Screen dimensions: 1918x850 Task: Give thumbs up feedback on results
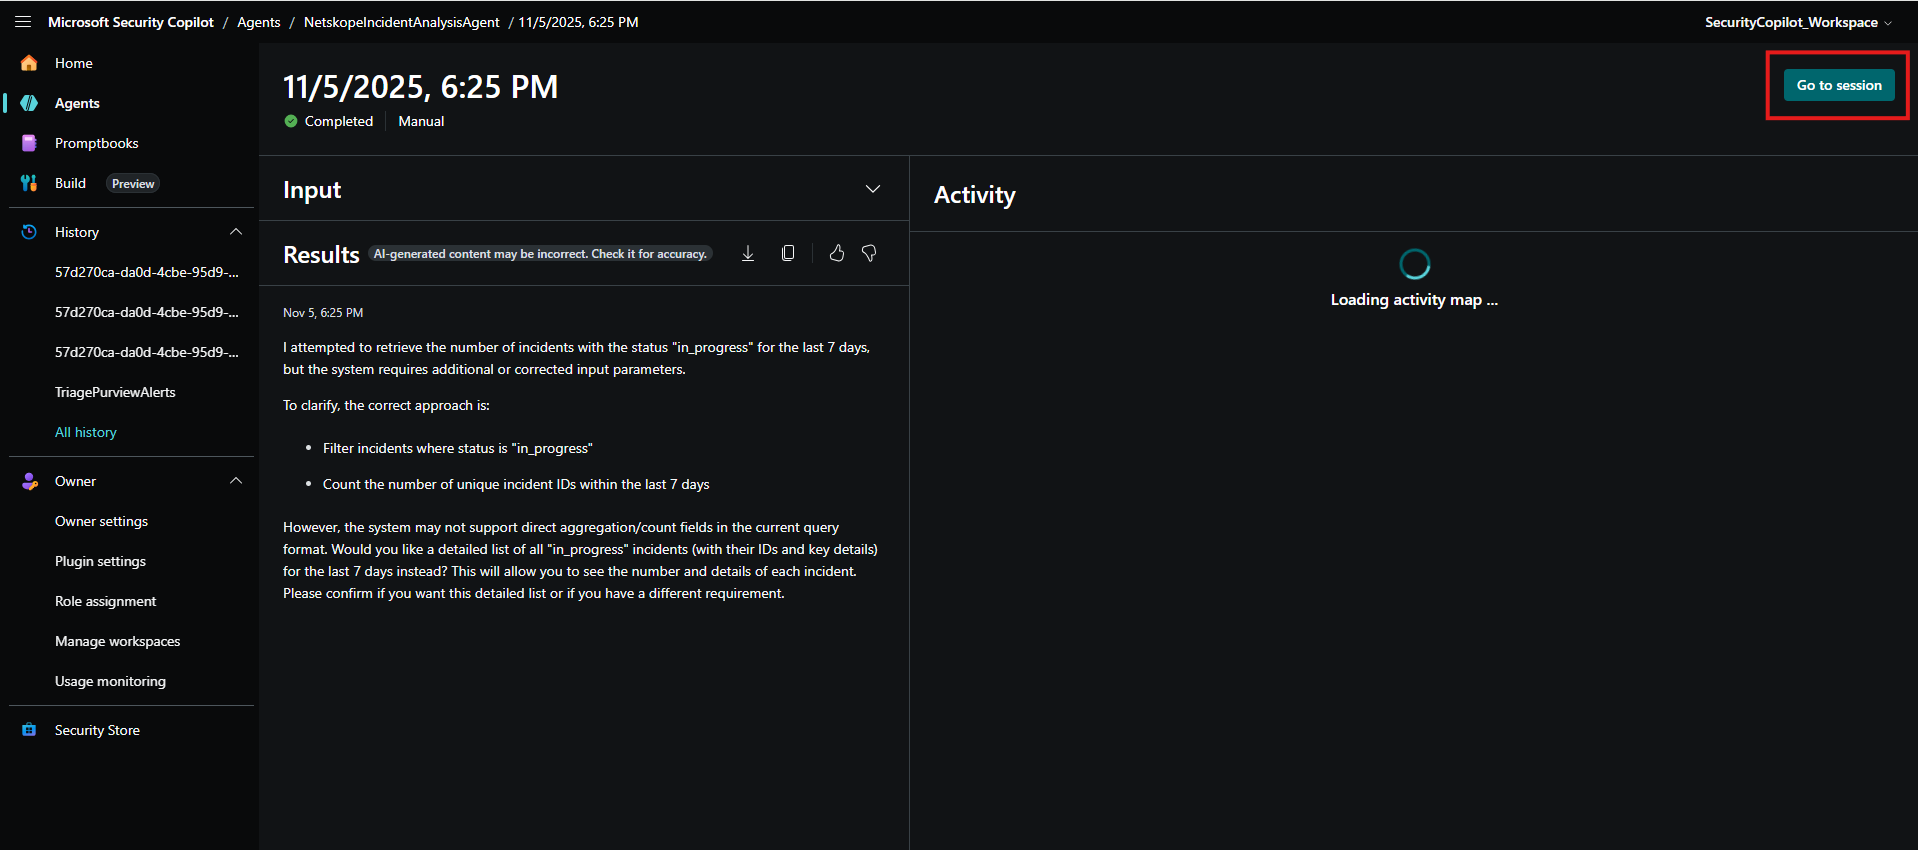click(x=837, y=254)
